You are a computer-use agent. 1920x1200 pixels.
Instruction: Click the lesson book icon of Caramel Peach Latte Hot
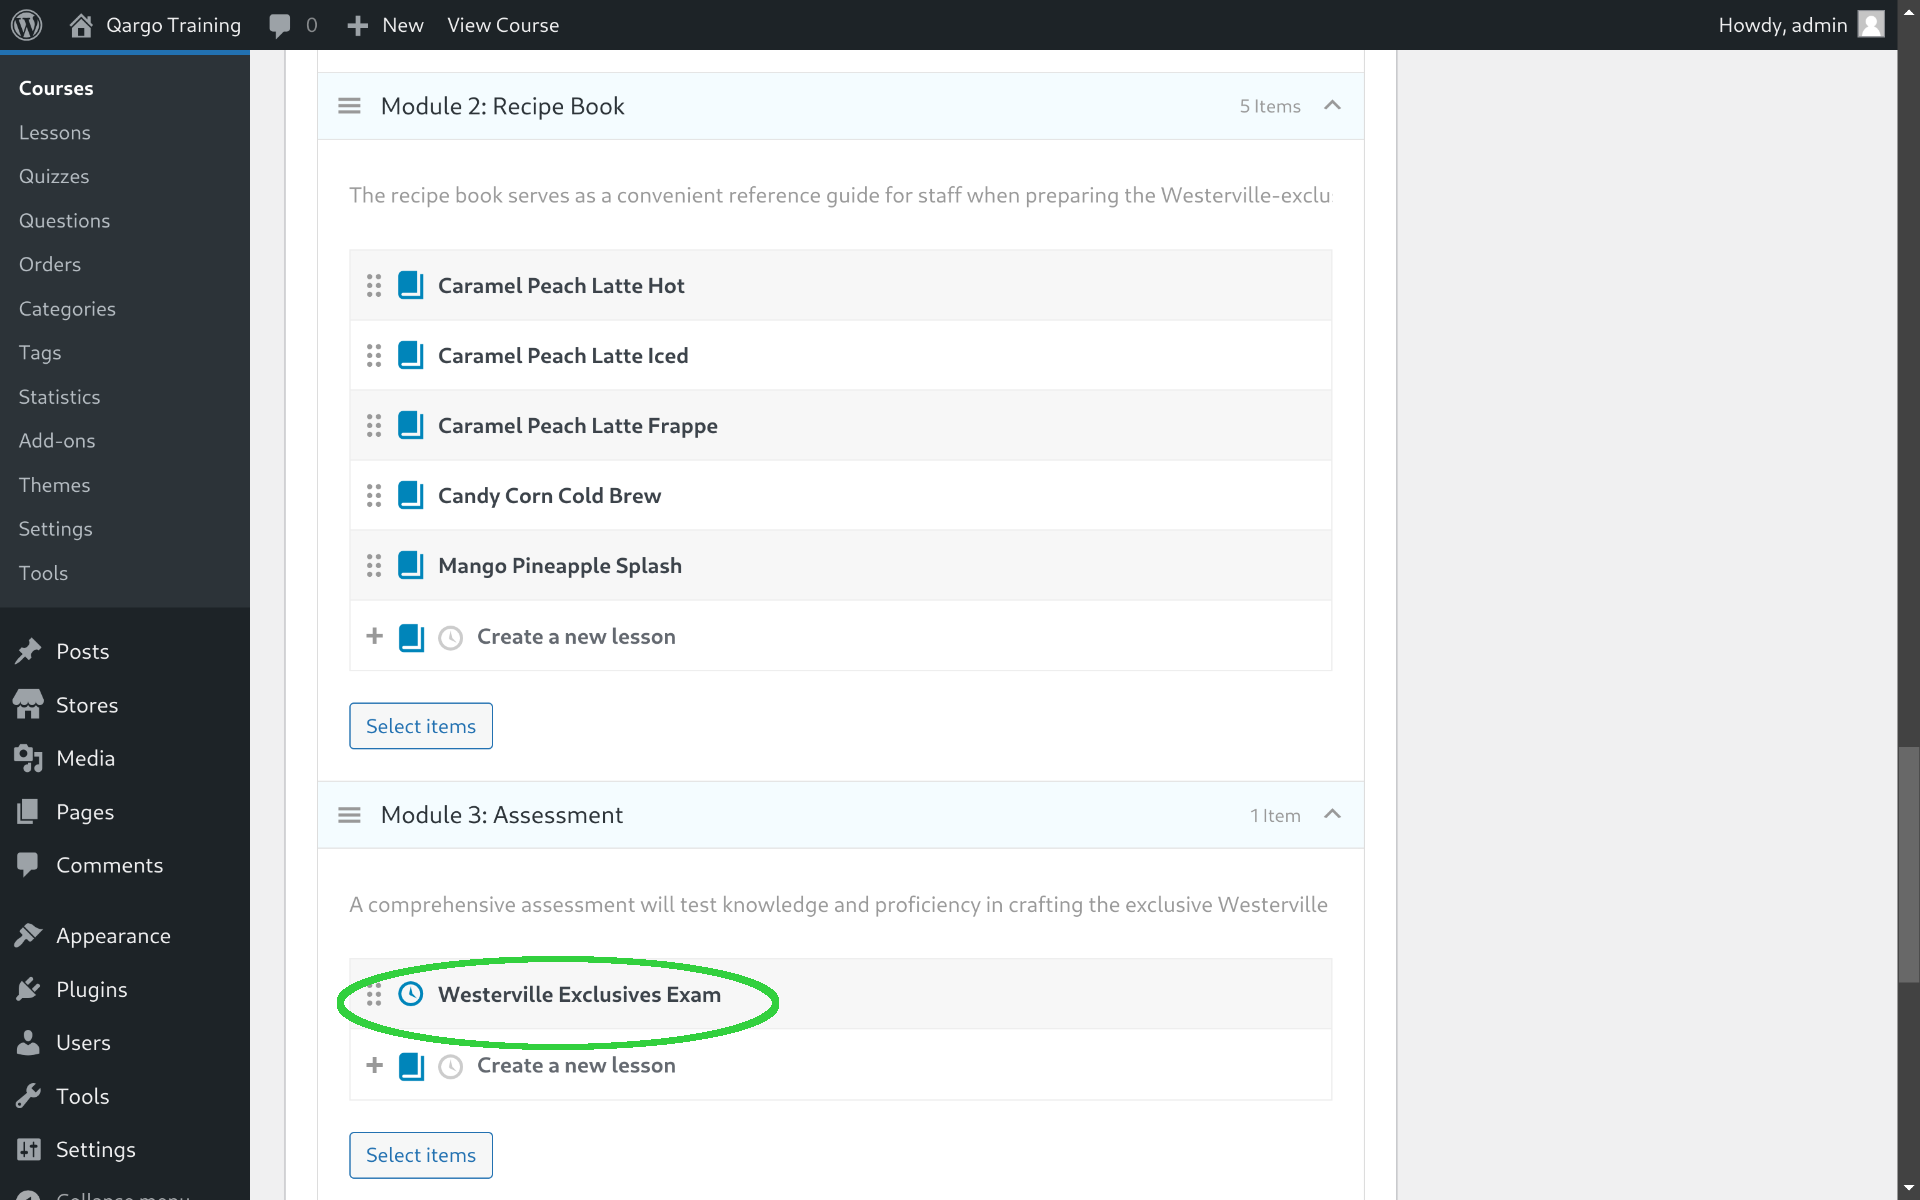tap(411, 285)
